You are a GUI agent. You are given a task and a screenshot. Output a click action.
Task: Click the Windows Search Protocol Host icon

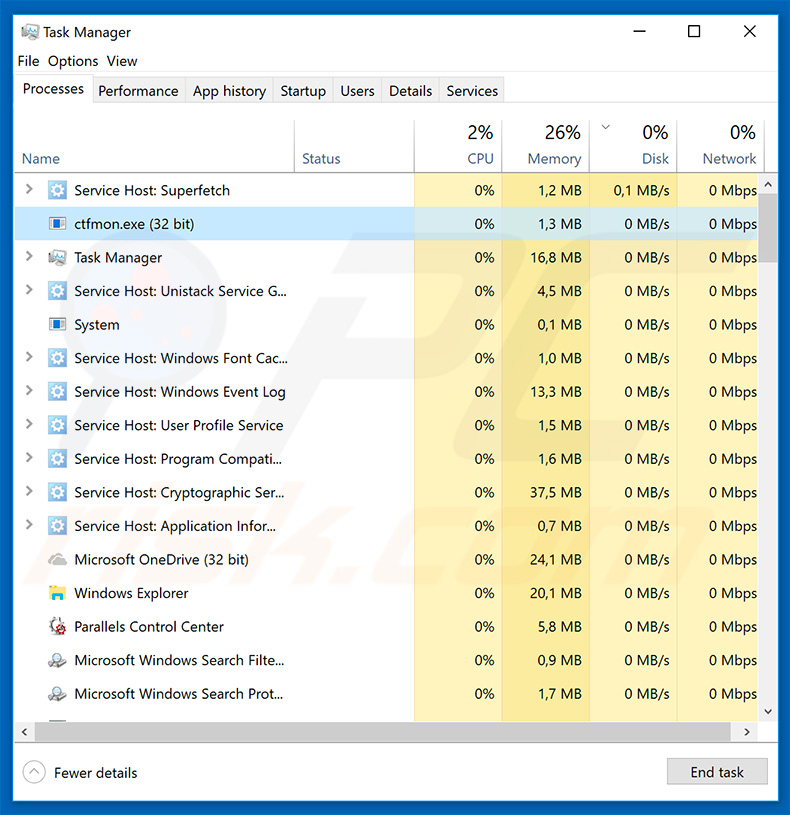57,694
